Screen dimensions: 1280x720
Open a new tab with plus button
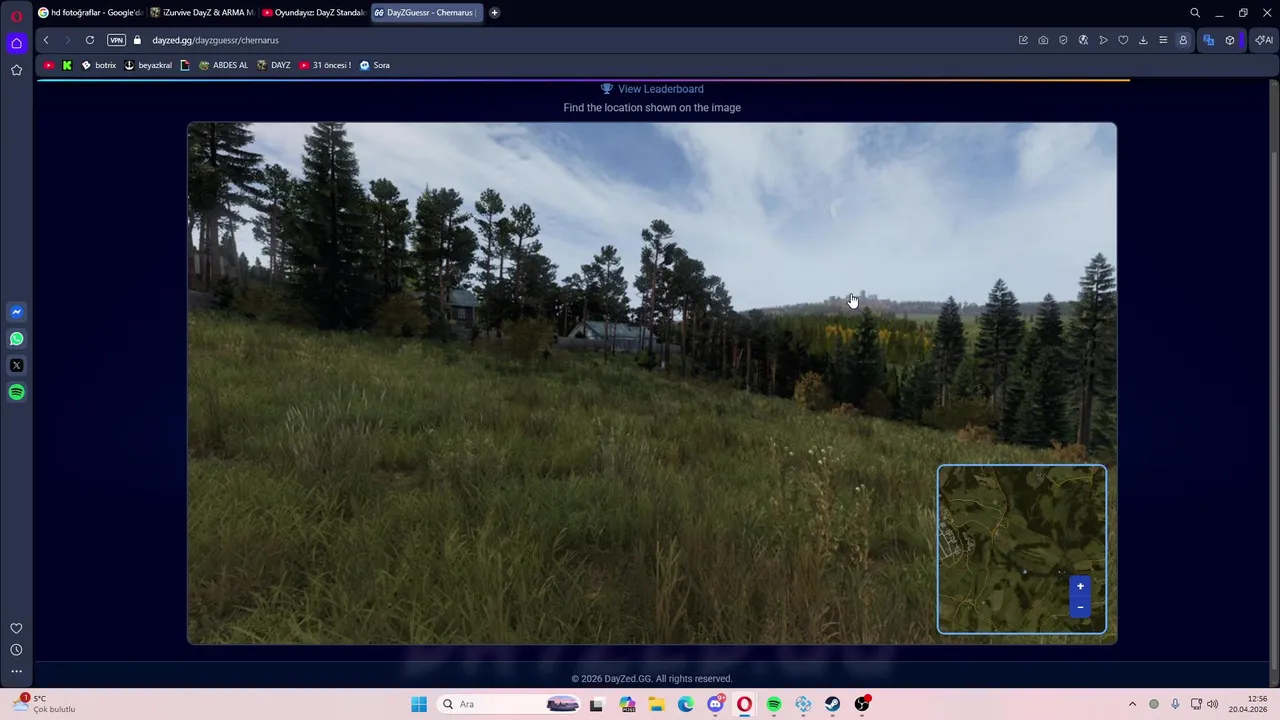[x=494, y=13]
